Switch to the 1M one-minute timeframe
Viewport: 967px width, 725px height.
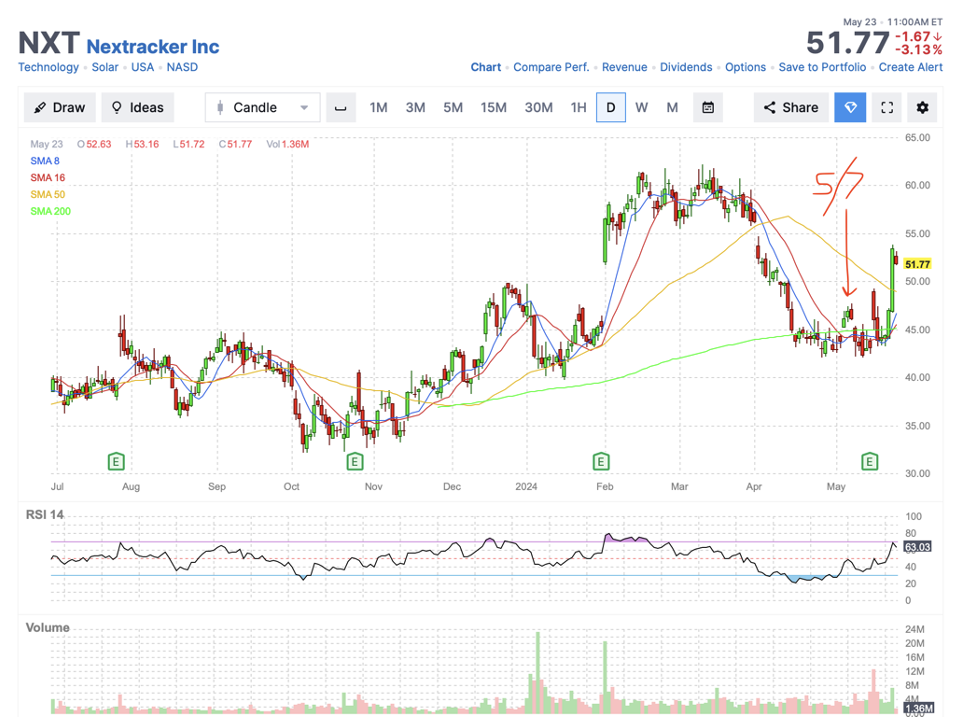379,107
